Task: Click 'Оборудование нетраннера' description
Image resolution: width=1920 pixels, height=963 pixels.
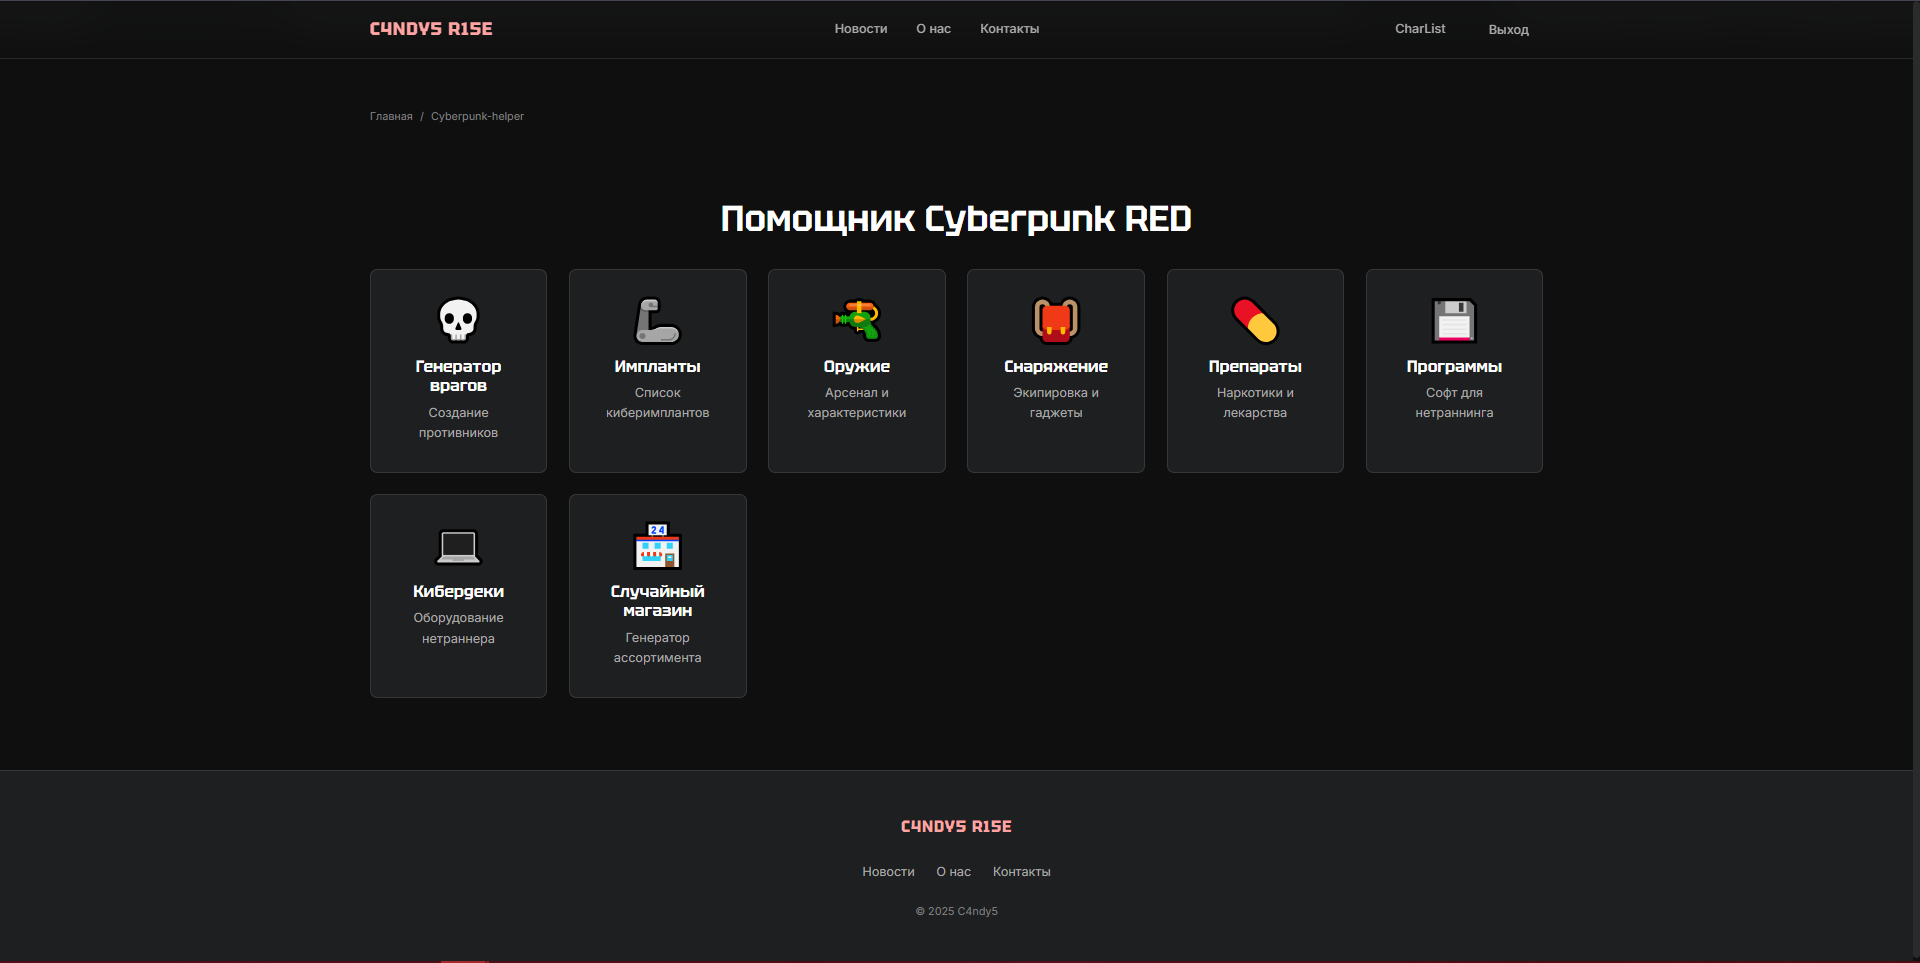Action: coord(458,628)
